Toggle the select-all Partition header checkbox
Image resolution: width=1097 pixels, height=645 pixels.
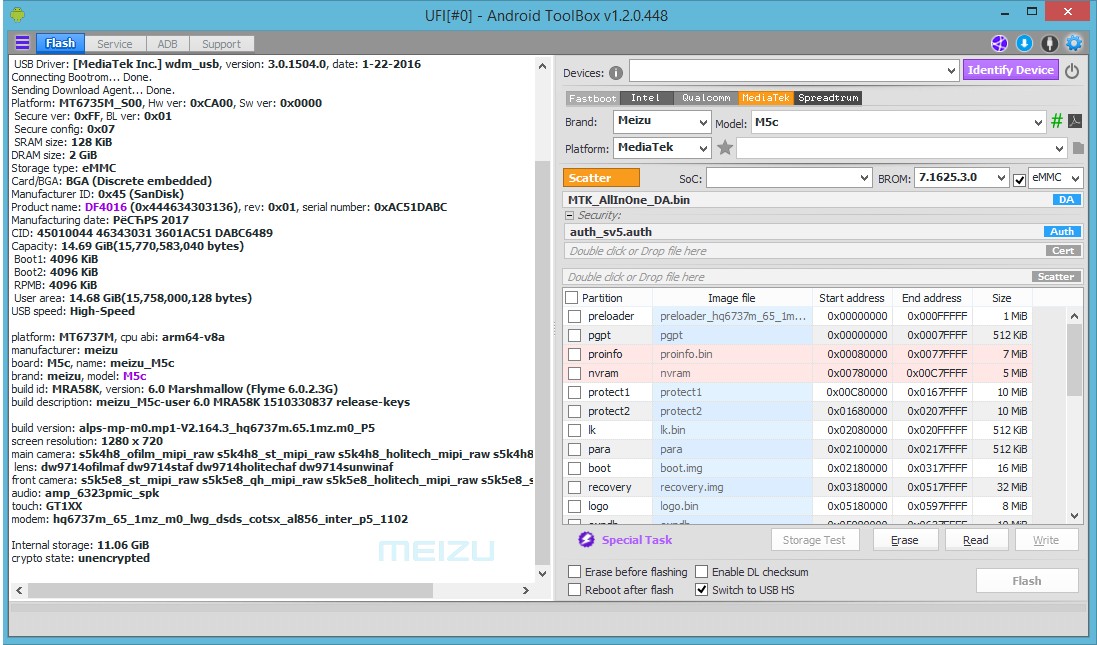click(x=572, y=297)
